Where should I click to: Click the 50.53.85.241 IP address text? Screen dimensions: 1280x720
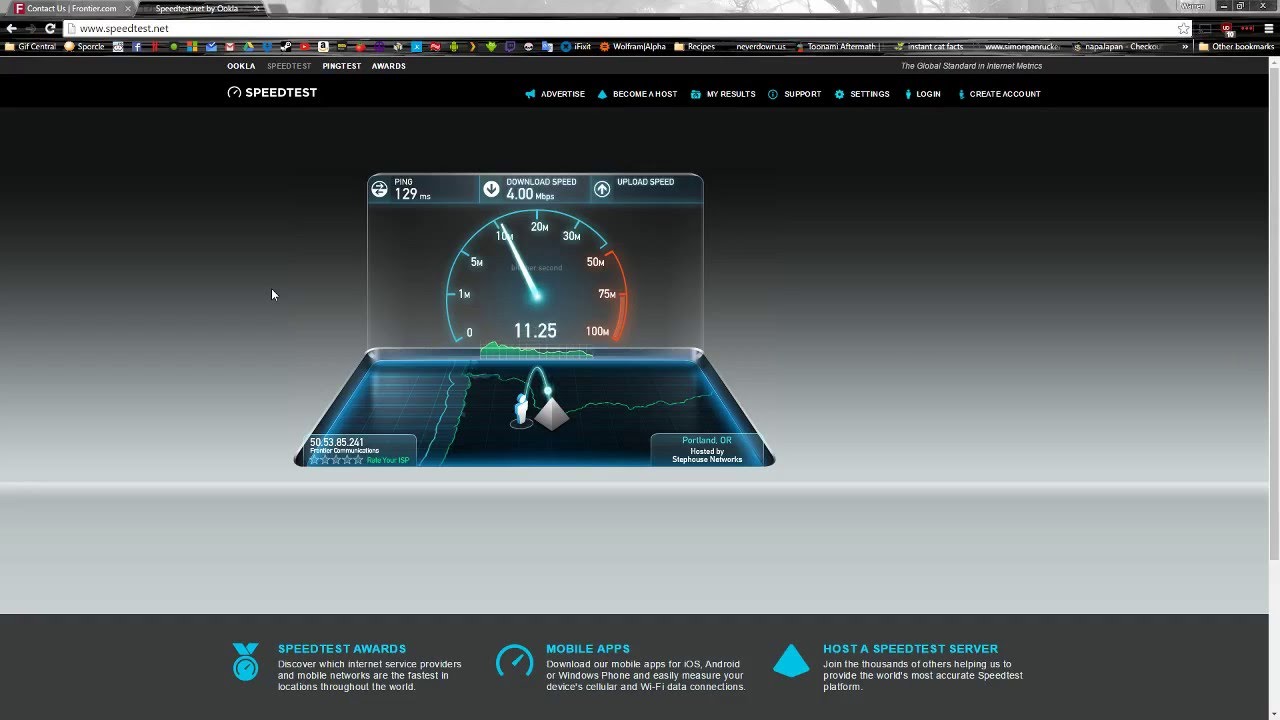[x=337, y=442]
